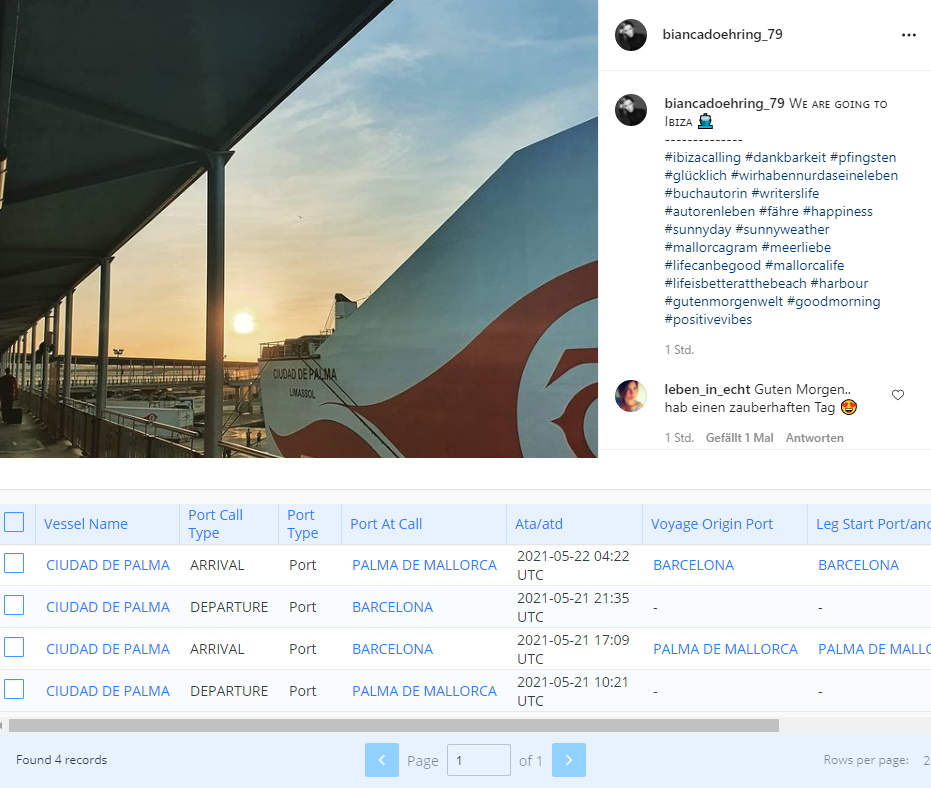Open the #harbour hashtag
This screenshot has width=931, height=788.
839,283
